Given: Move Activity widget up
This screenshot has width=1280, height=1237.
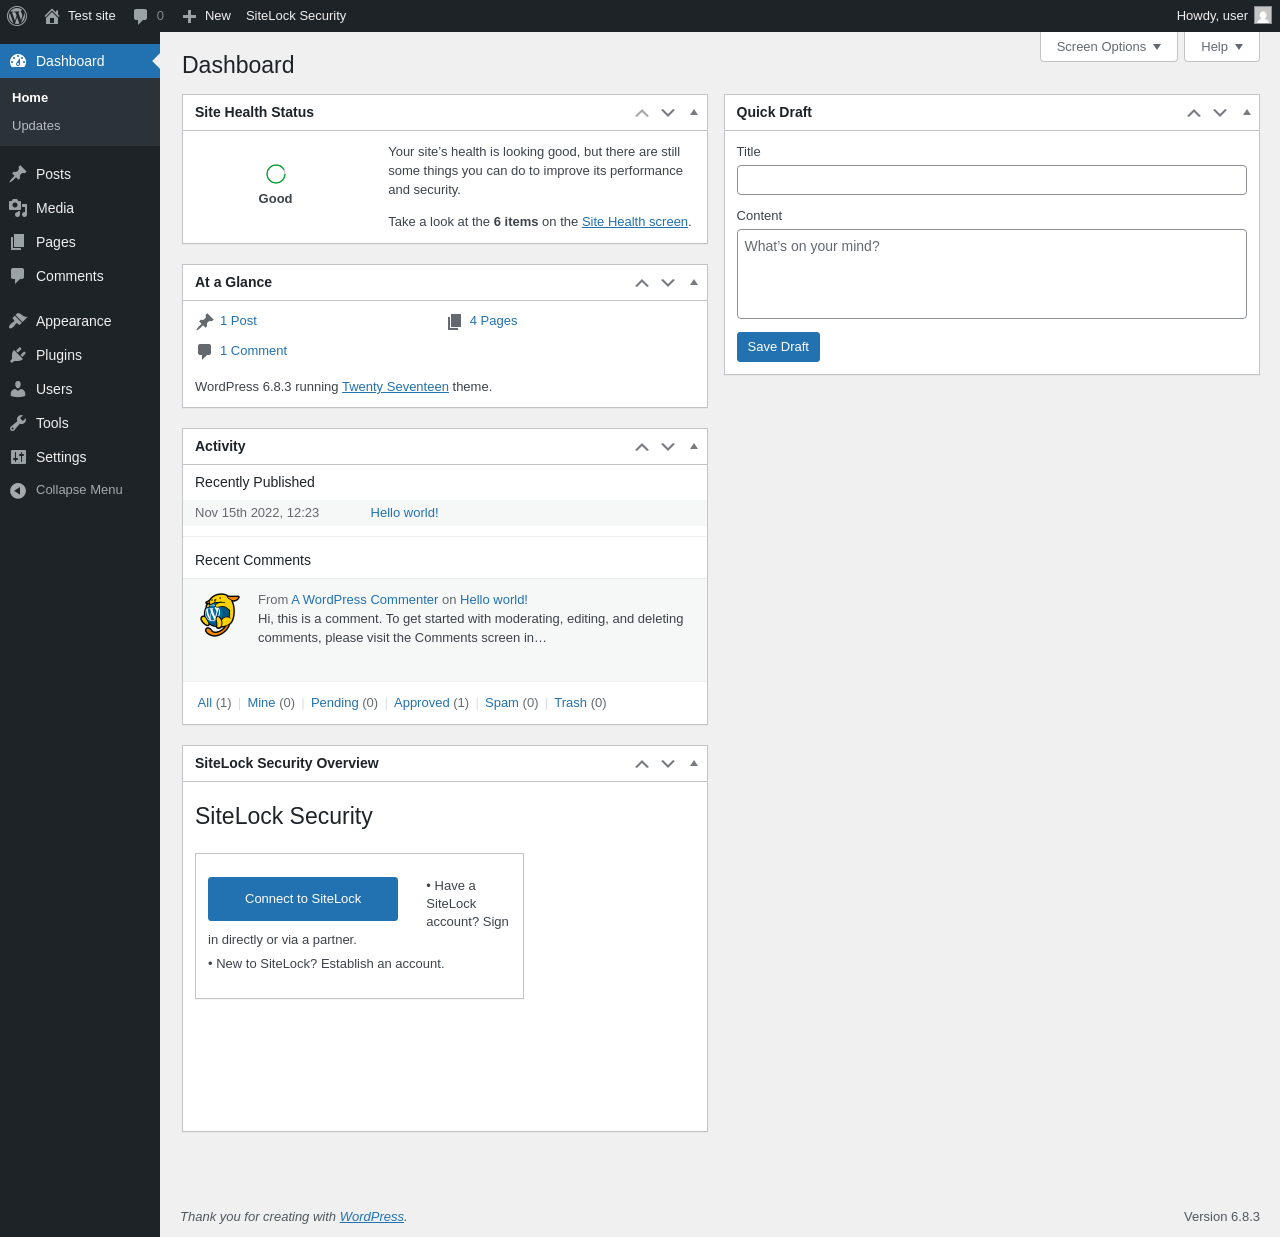Looking at the screenshot, I should tap(642, 447).
